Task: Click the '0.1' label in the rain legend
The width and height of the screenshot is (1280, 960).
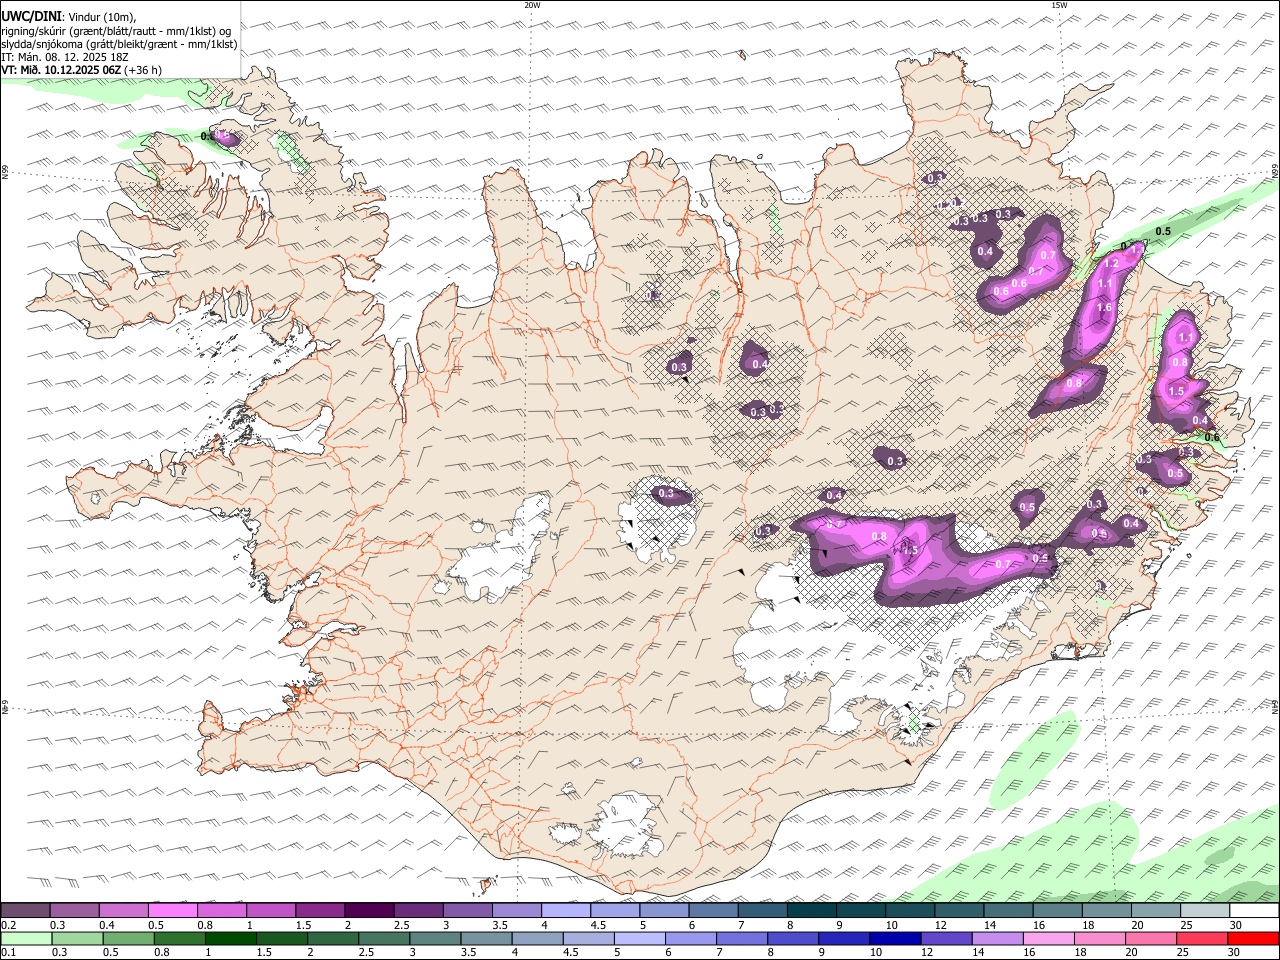Action: pyautogui.click(x=9, y=953)
